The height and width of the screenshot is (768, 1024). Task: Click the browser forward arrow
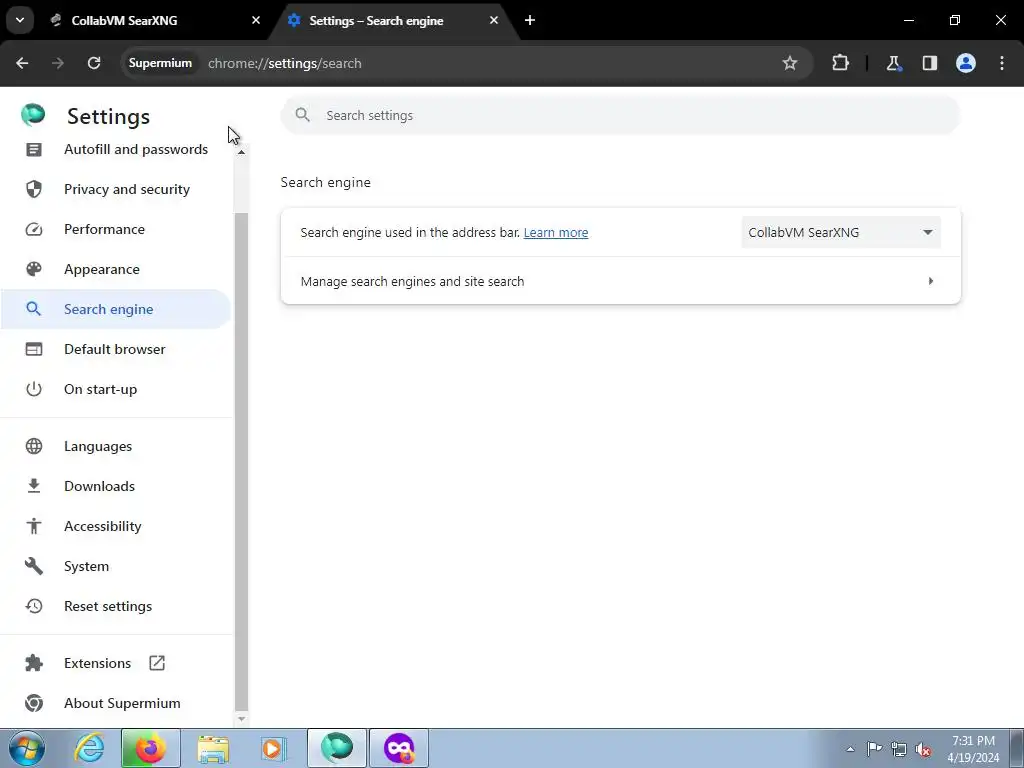pyautogui.click(x=58, y=63)
